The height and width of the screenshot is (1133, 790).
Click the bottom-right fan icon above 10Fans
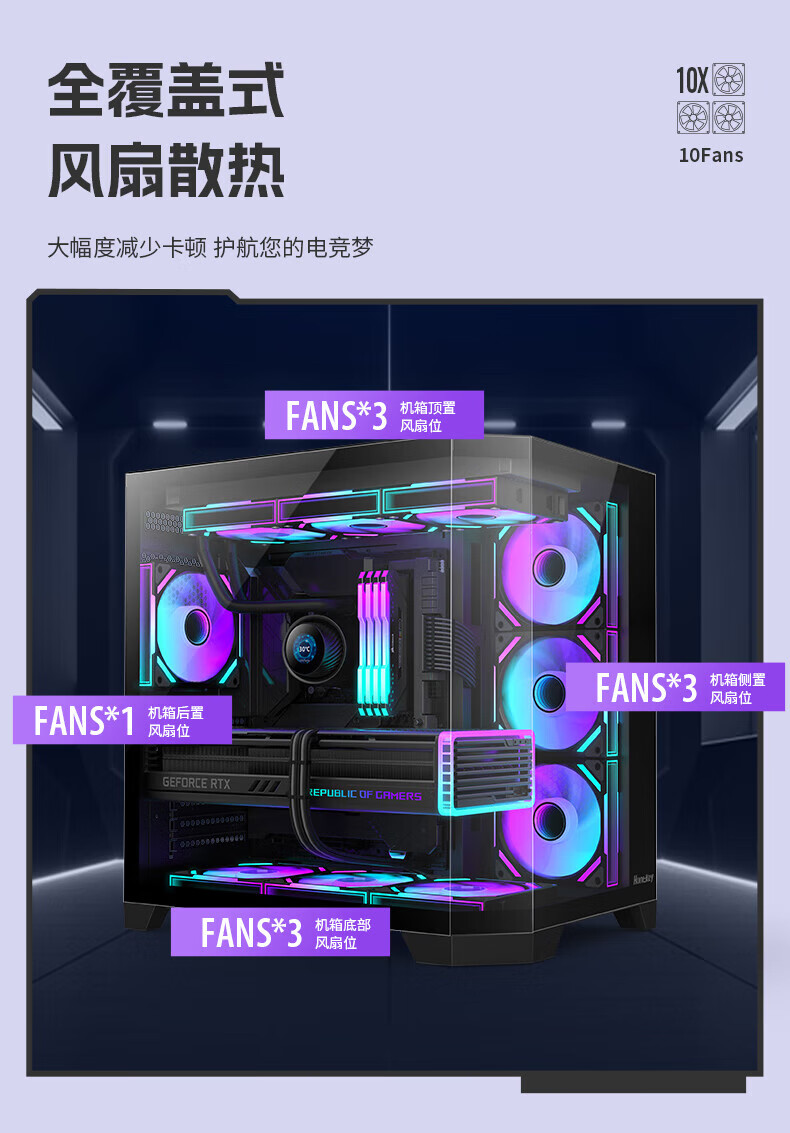[729, 117]
